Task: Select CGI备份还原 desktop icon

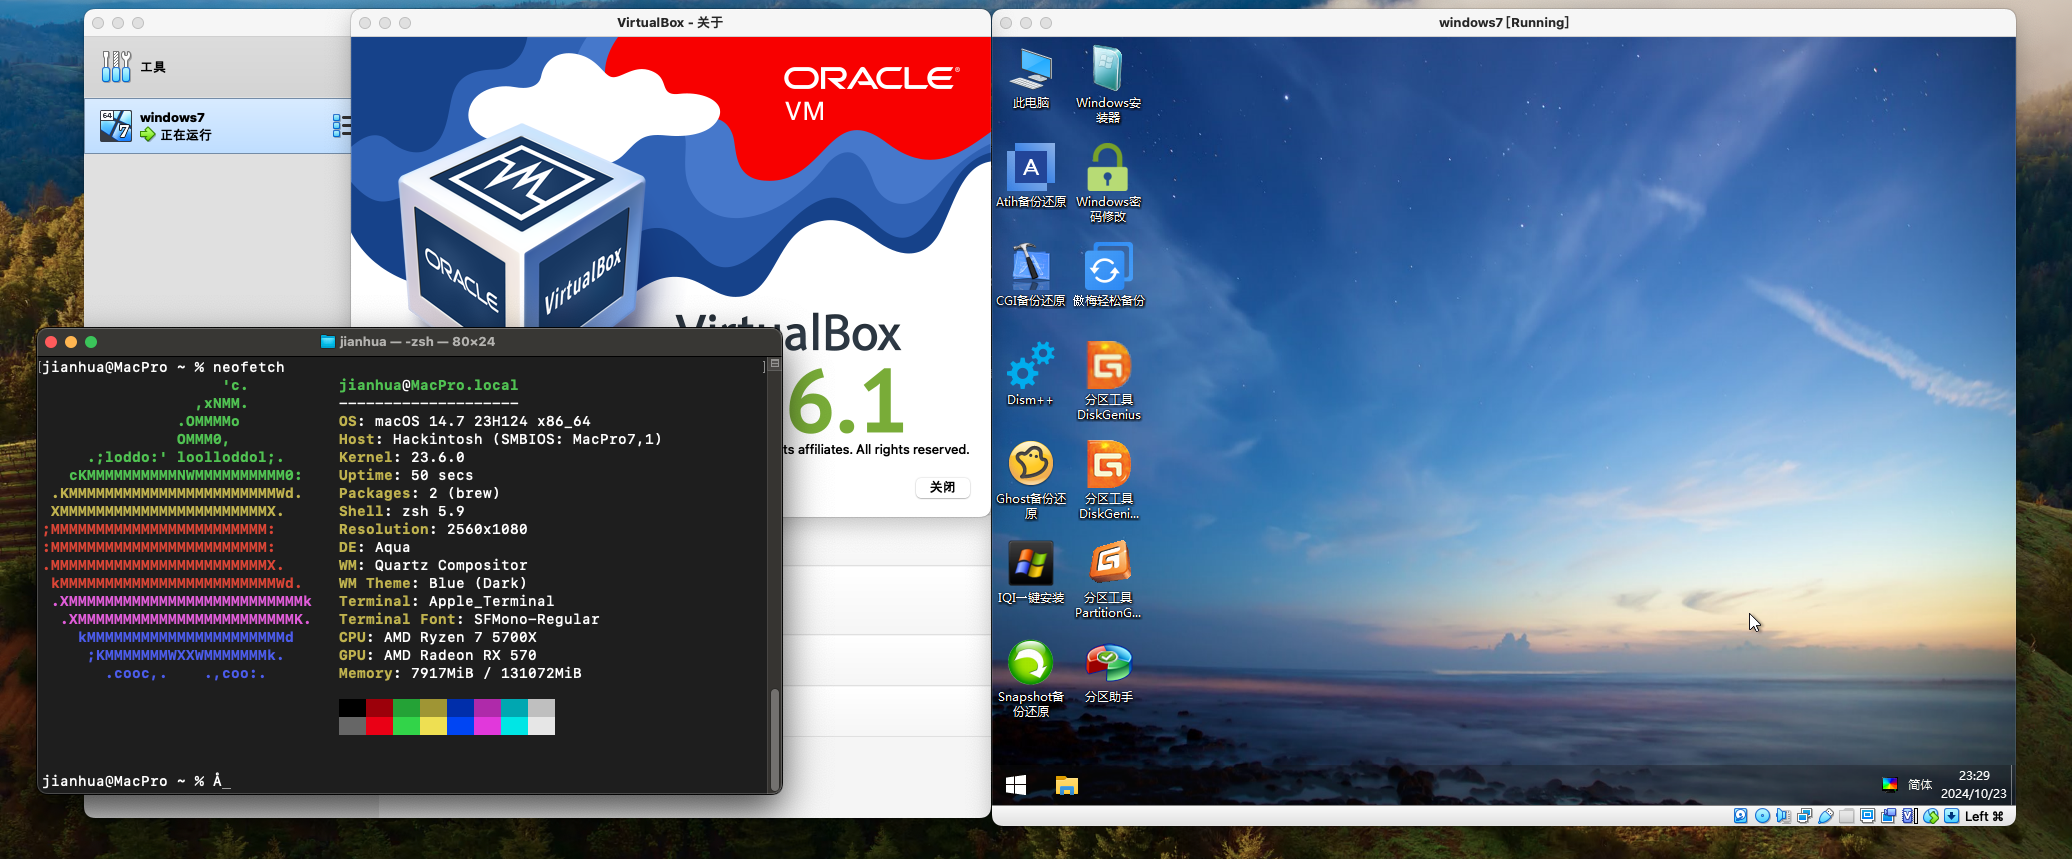Action: pyautogui.click(x=1031, y=275)
